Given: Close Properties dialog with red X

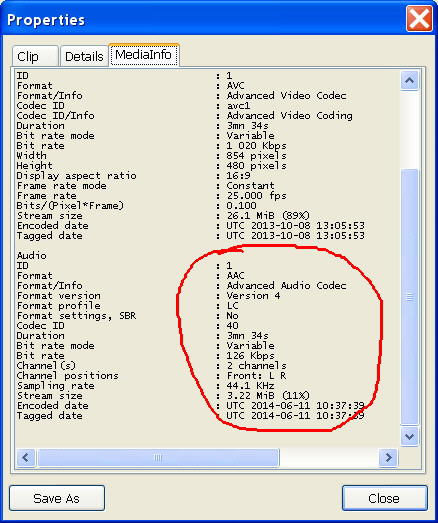Looking at the screenshot, I should pos(419,19).
